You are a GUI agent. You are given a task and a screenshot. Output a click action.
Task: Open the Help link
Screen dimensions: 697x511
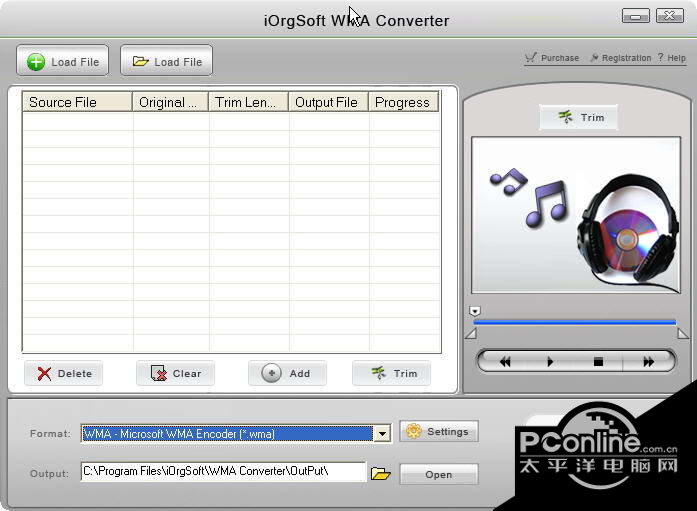click(672, 58)
